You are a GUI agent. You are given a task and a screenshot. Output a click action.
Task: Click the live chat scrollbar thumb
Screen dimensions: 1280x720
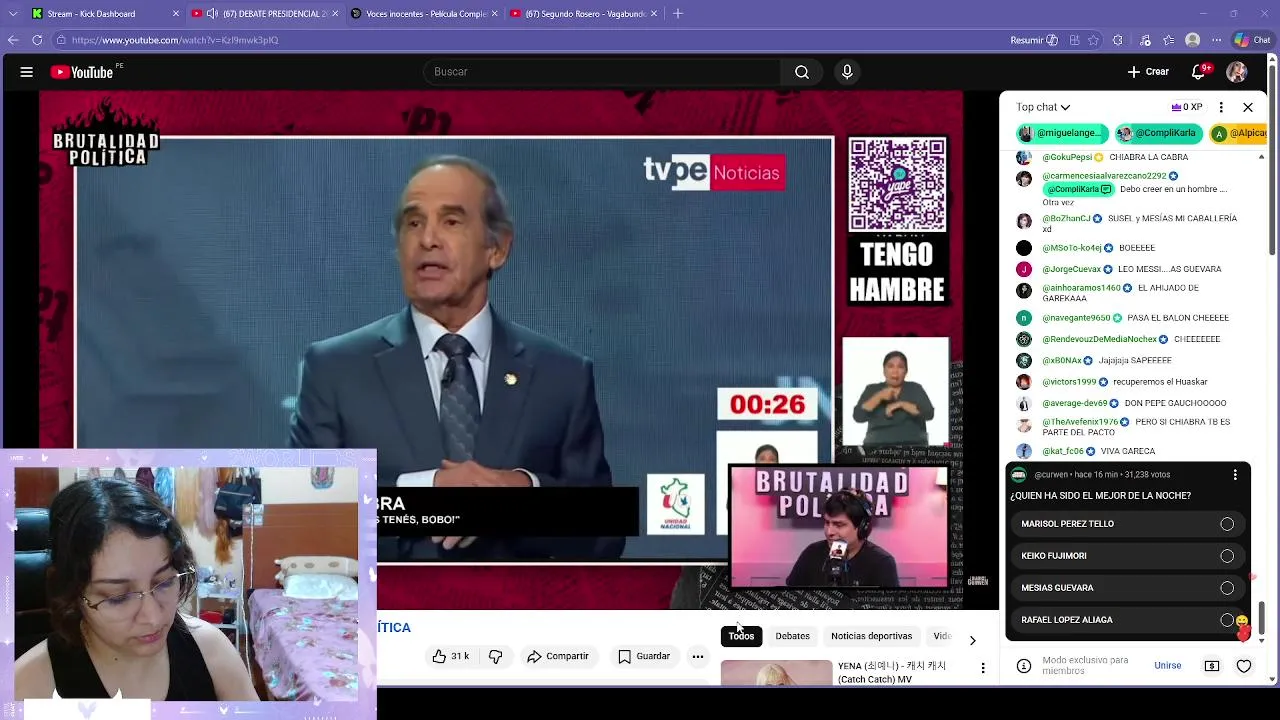[x=1262, y=619]
